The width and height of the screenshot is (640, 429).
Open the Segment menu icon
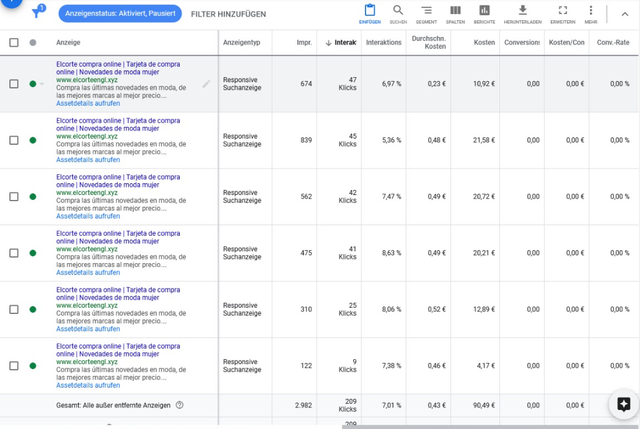[x=427, y=10]
